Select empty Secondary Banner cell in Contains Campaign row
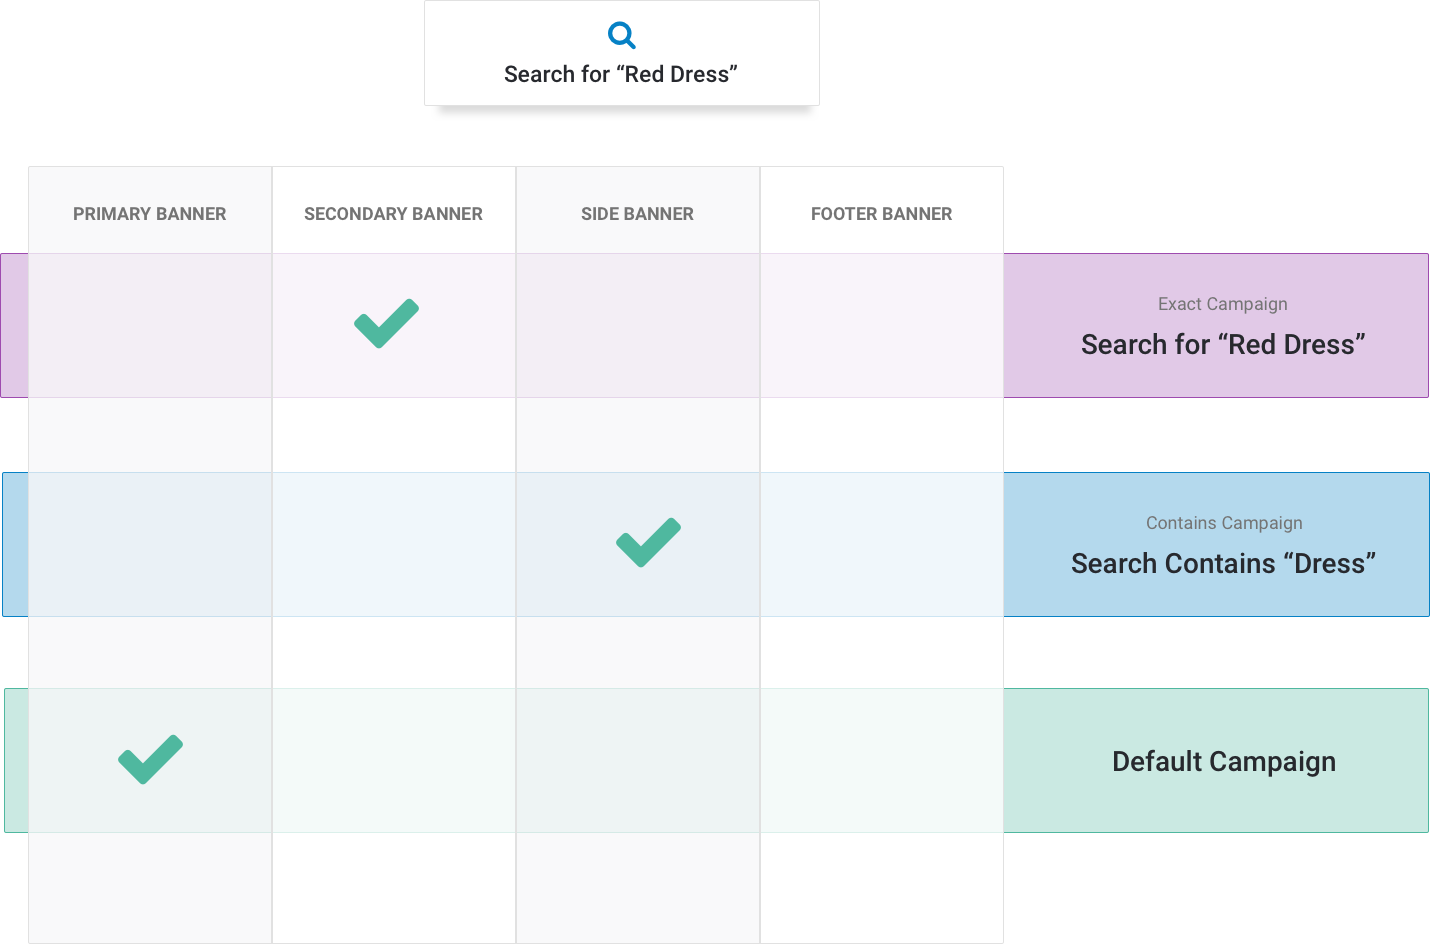This screenshot has width=1430, height=944. point(393,545)
